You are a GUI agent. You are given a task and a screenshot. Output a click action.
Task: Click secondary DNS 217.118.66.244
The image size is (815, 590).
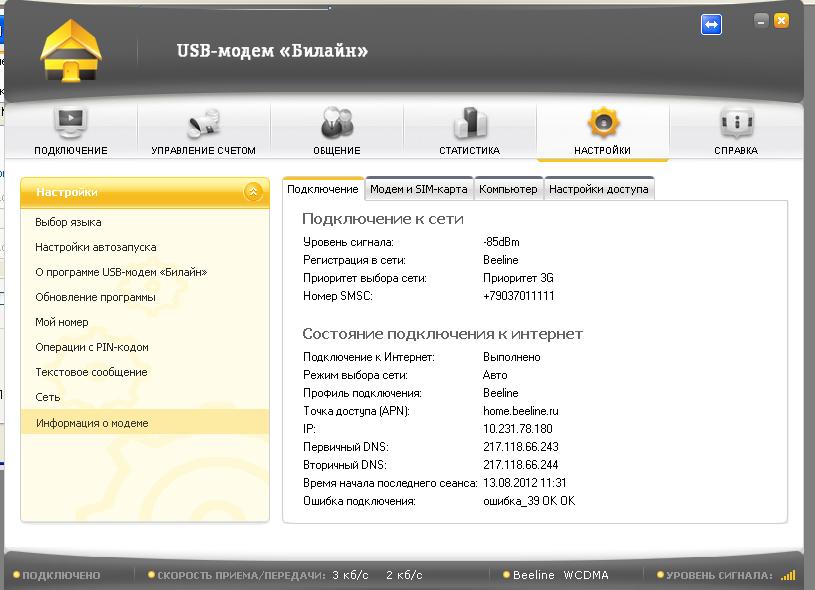point(521,465)
